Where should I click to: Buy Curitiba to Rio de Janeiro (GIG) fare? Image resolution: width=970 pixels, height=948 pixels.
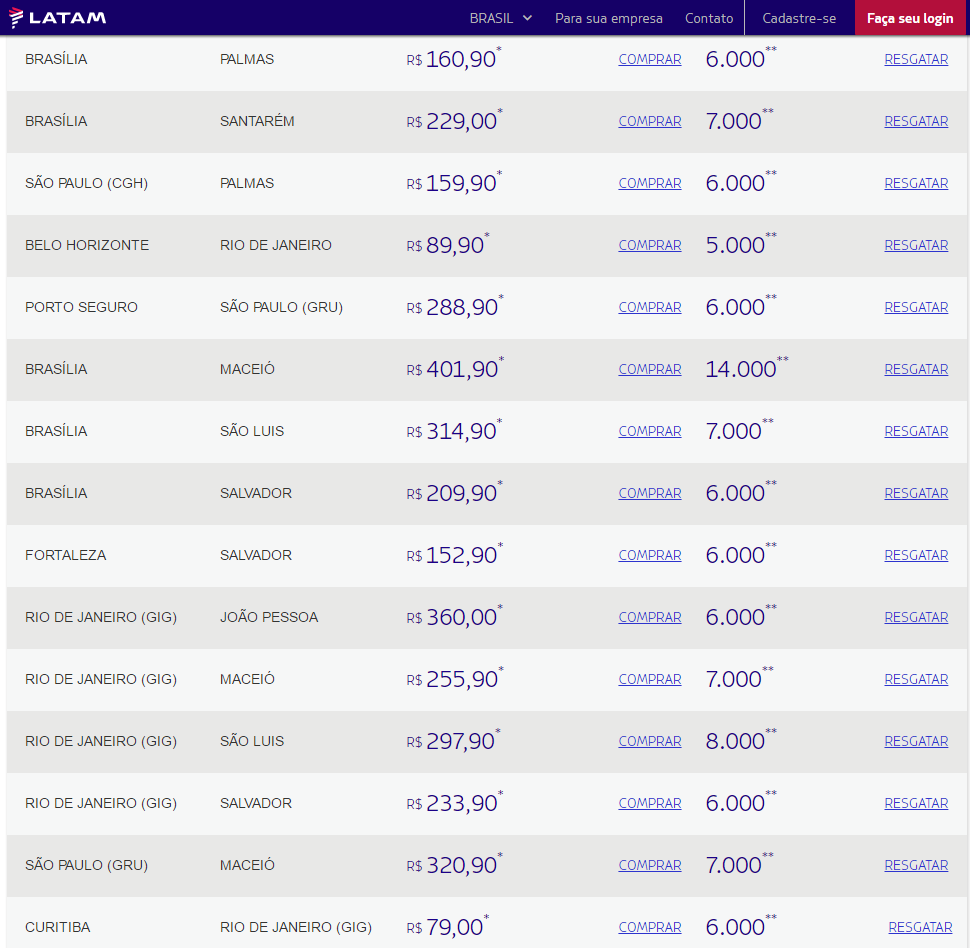click(650, 927)
